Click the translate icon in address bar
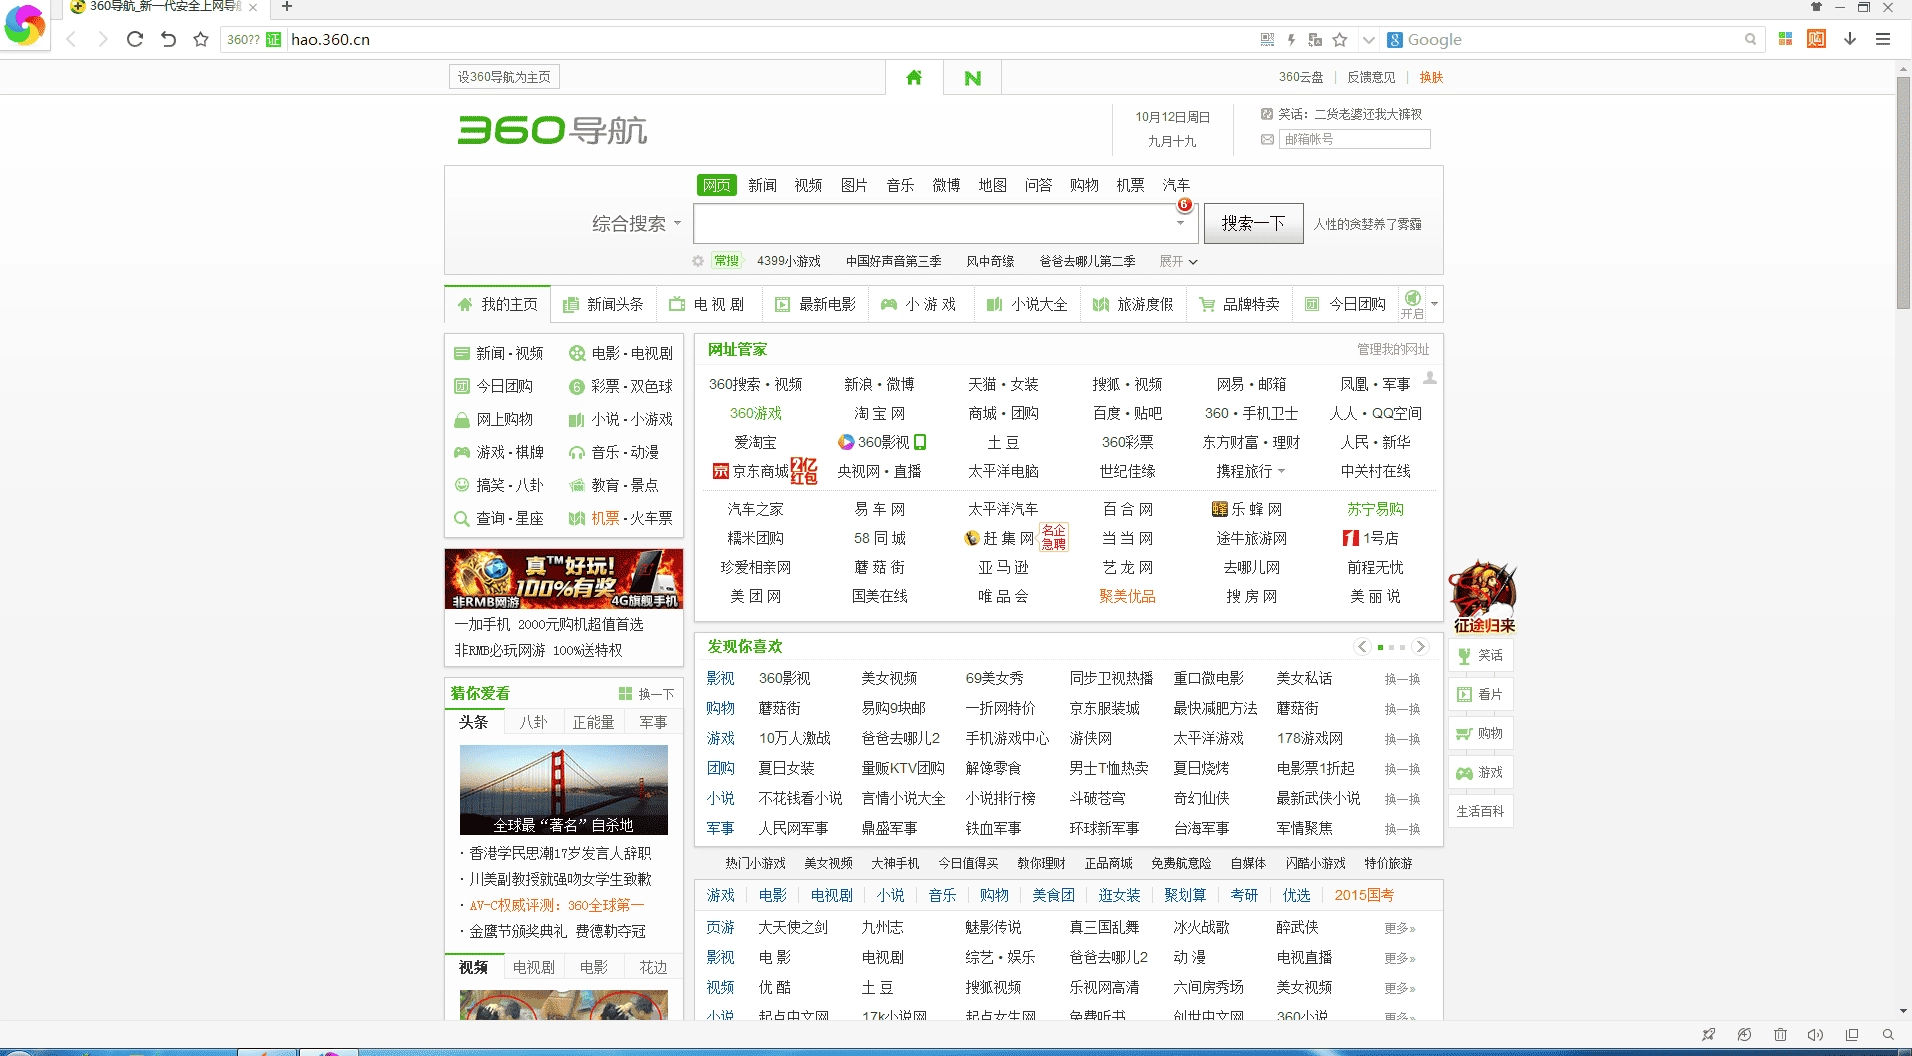1912x1056 pixels. (1315, 39)
